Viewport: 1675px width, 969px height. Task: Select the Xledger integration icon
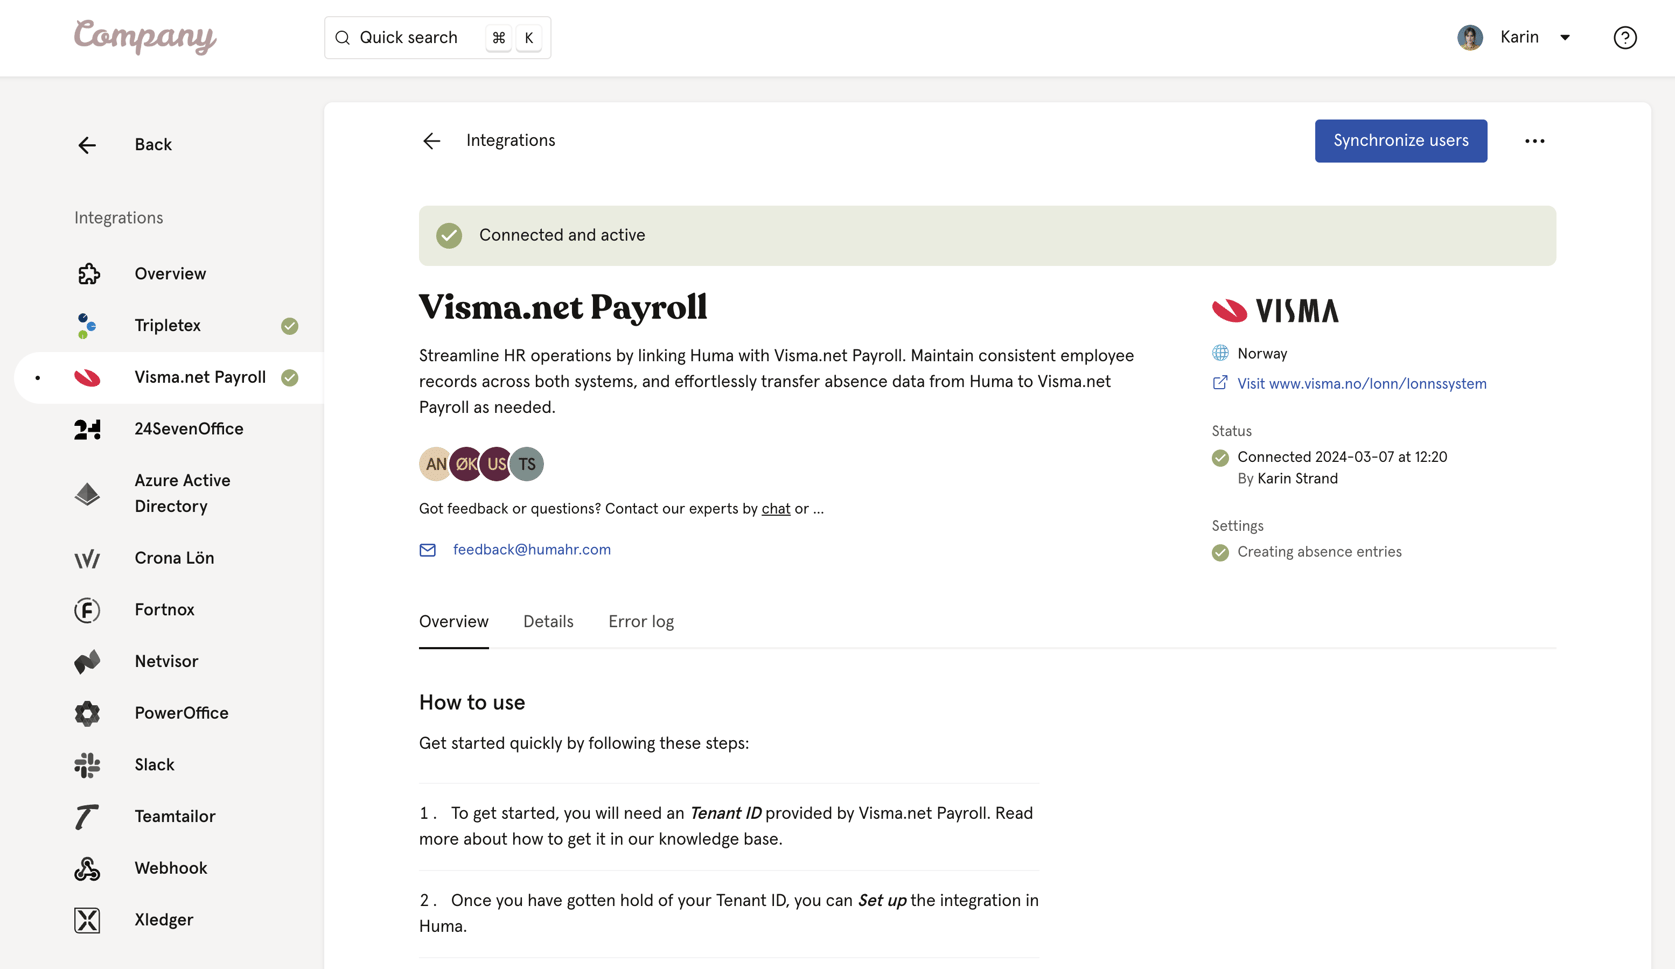87,920
